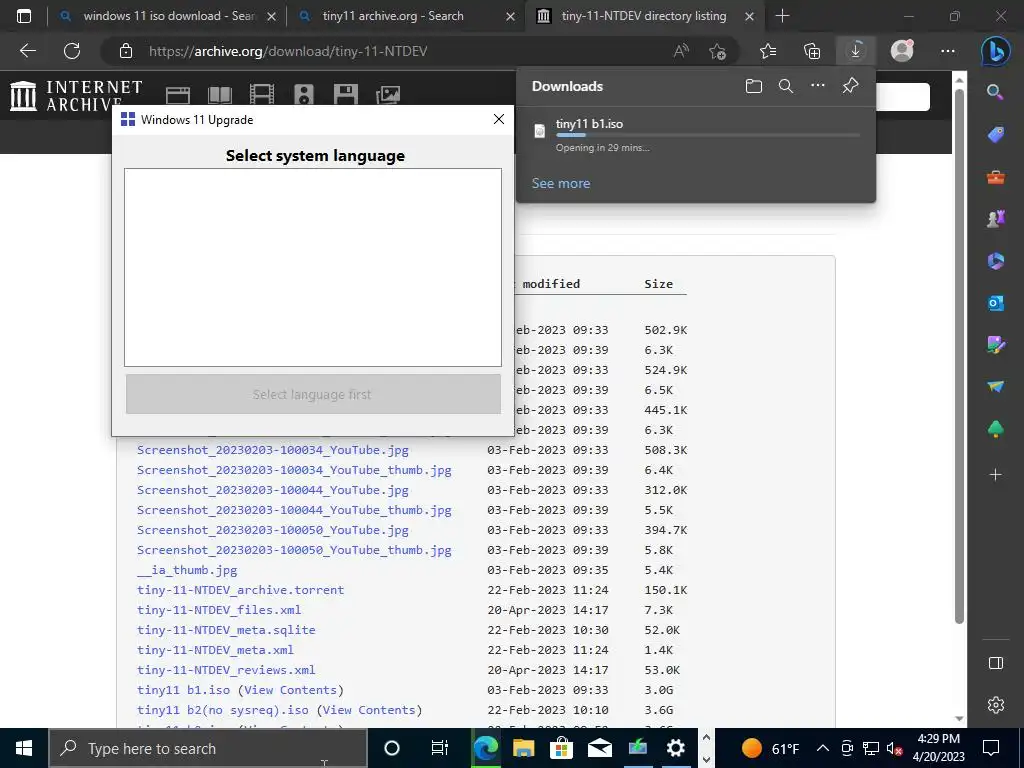Open the tab actions menu icon
The height and width of the screenshot is (768, 1024).
tap(24, 16)
